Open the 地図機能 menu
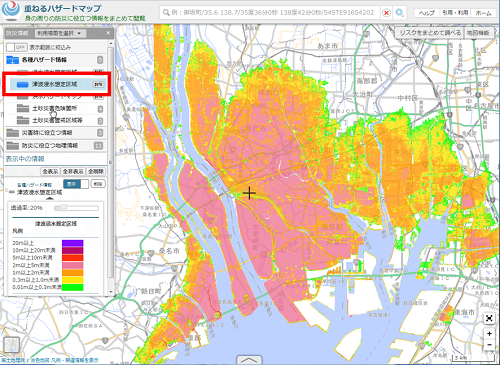 478,33
